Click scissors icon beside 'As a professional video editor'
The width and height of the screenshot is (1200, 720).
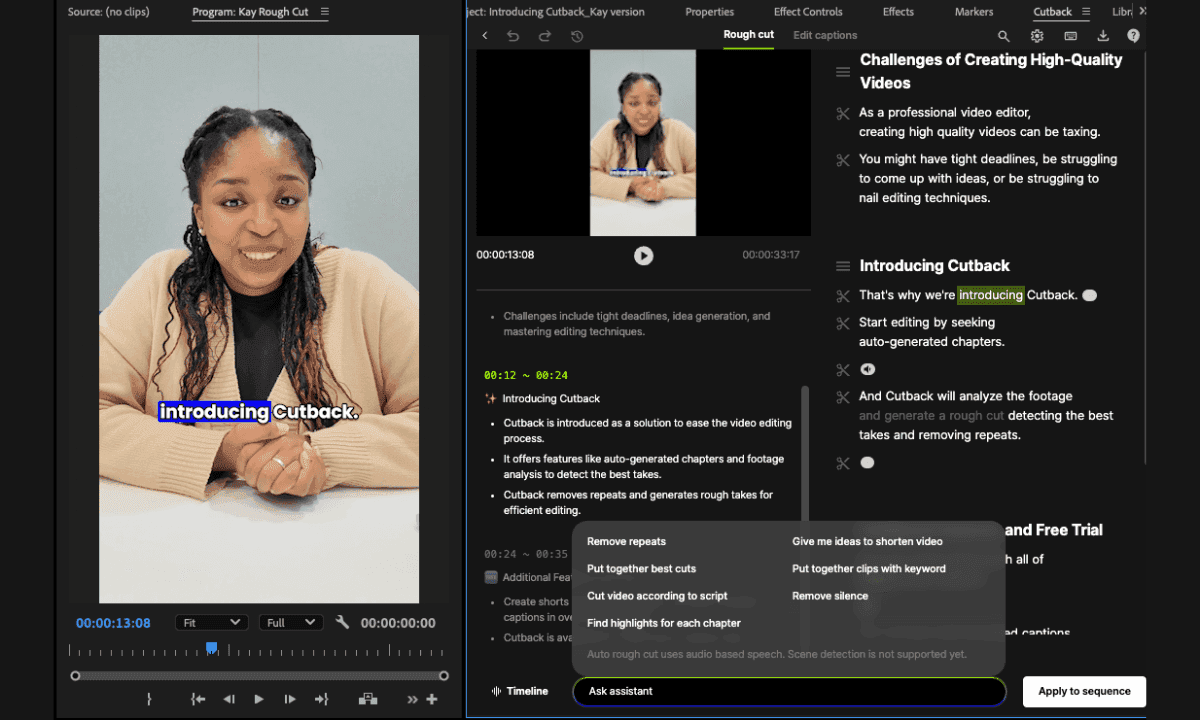click(843, 113)
